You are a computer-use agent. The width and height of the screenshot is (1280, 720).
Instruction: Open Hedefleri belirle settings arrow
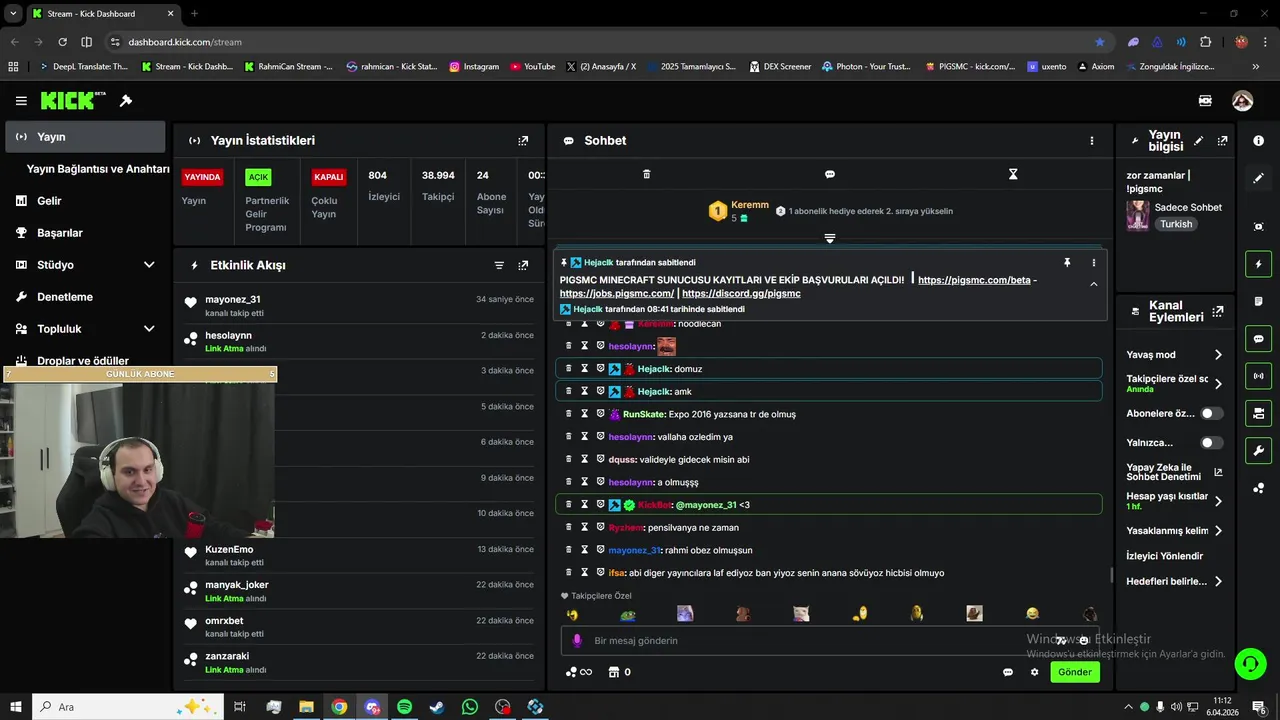click(1218, 581)
